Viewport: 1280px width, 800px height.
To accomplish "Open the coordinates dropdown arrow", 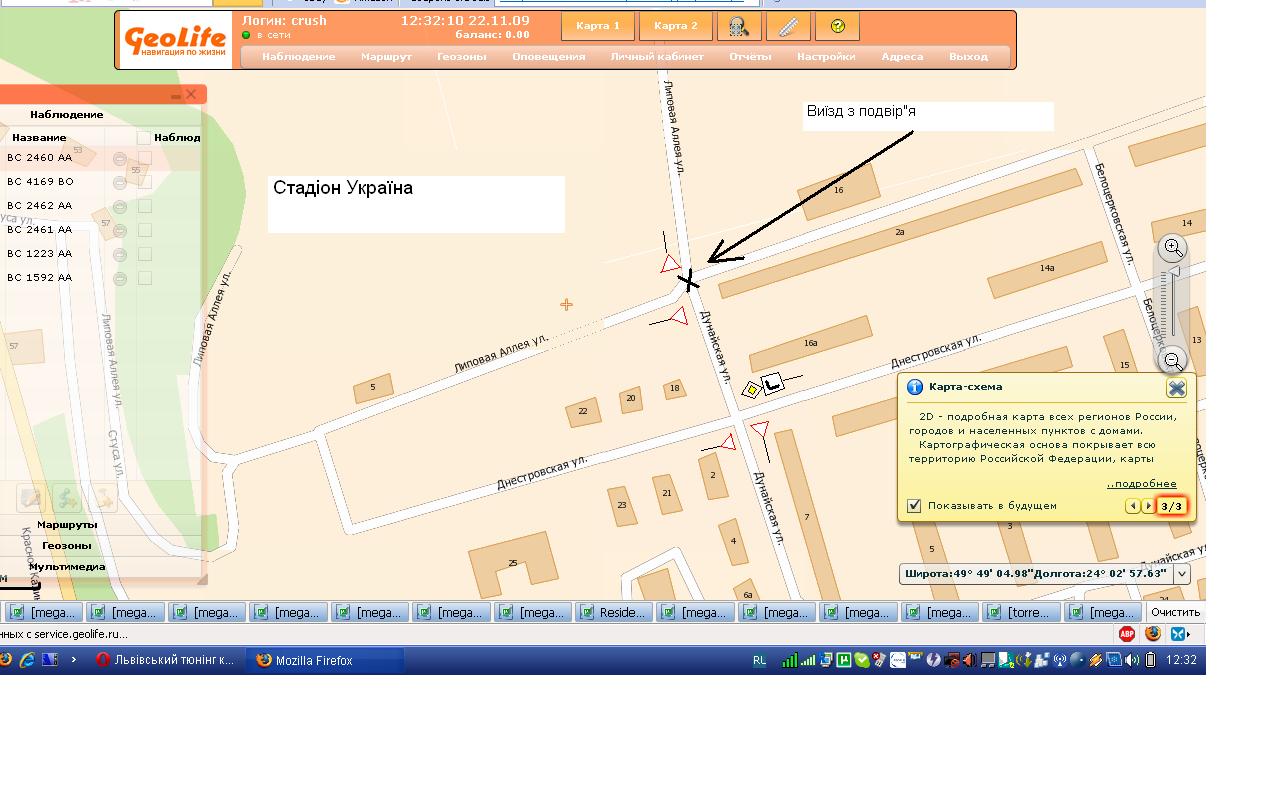I will coord(1181,574).
